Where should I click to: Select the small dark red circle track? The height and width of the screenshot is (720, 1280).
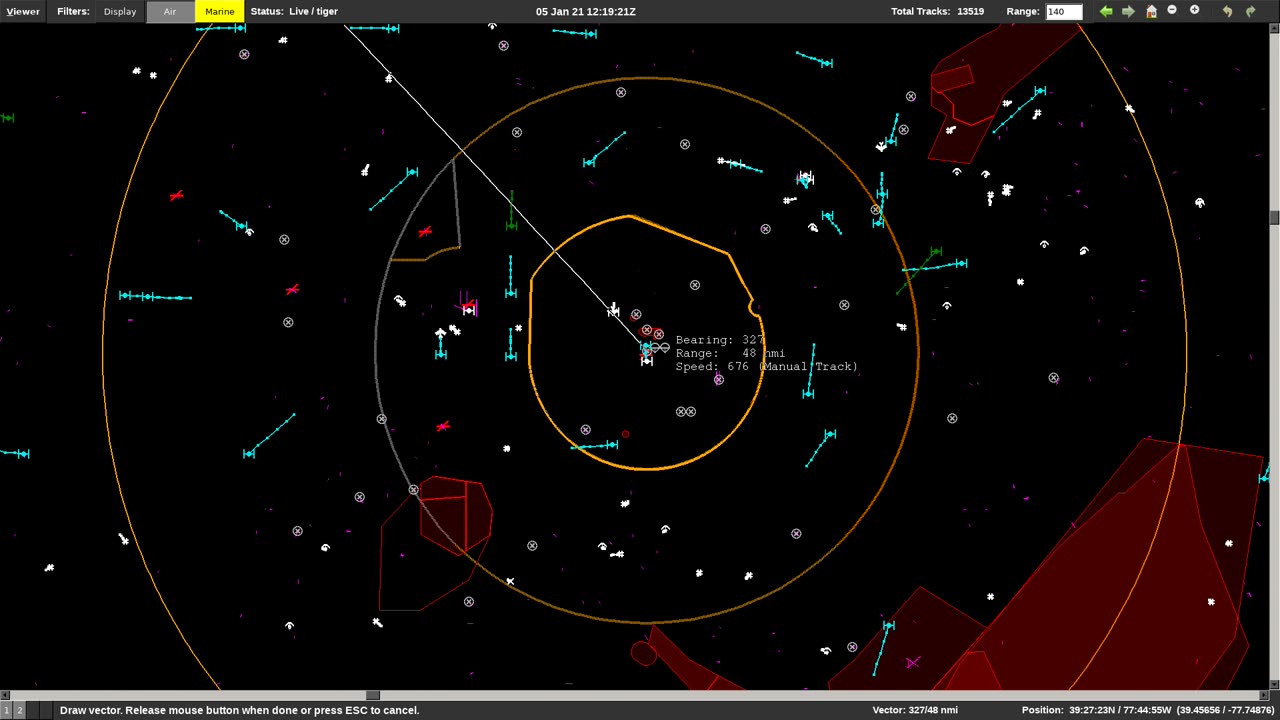pos(626,434)
